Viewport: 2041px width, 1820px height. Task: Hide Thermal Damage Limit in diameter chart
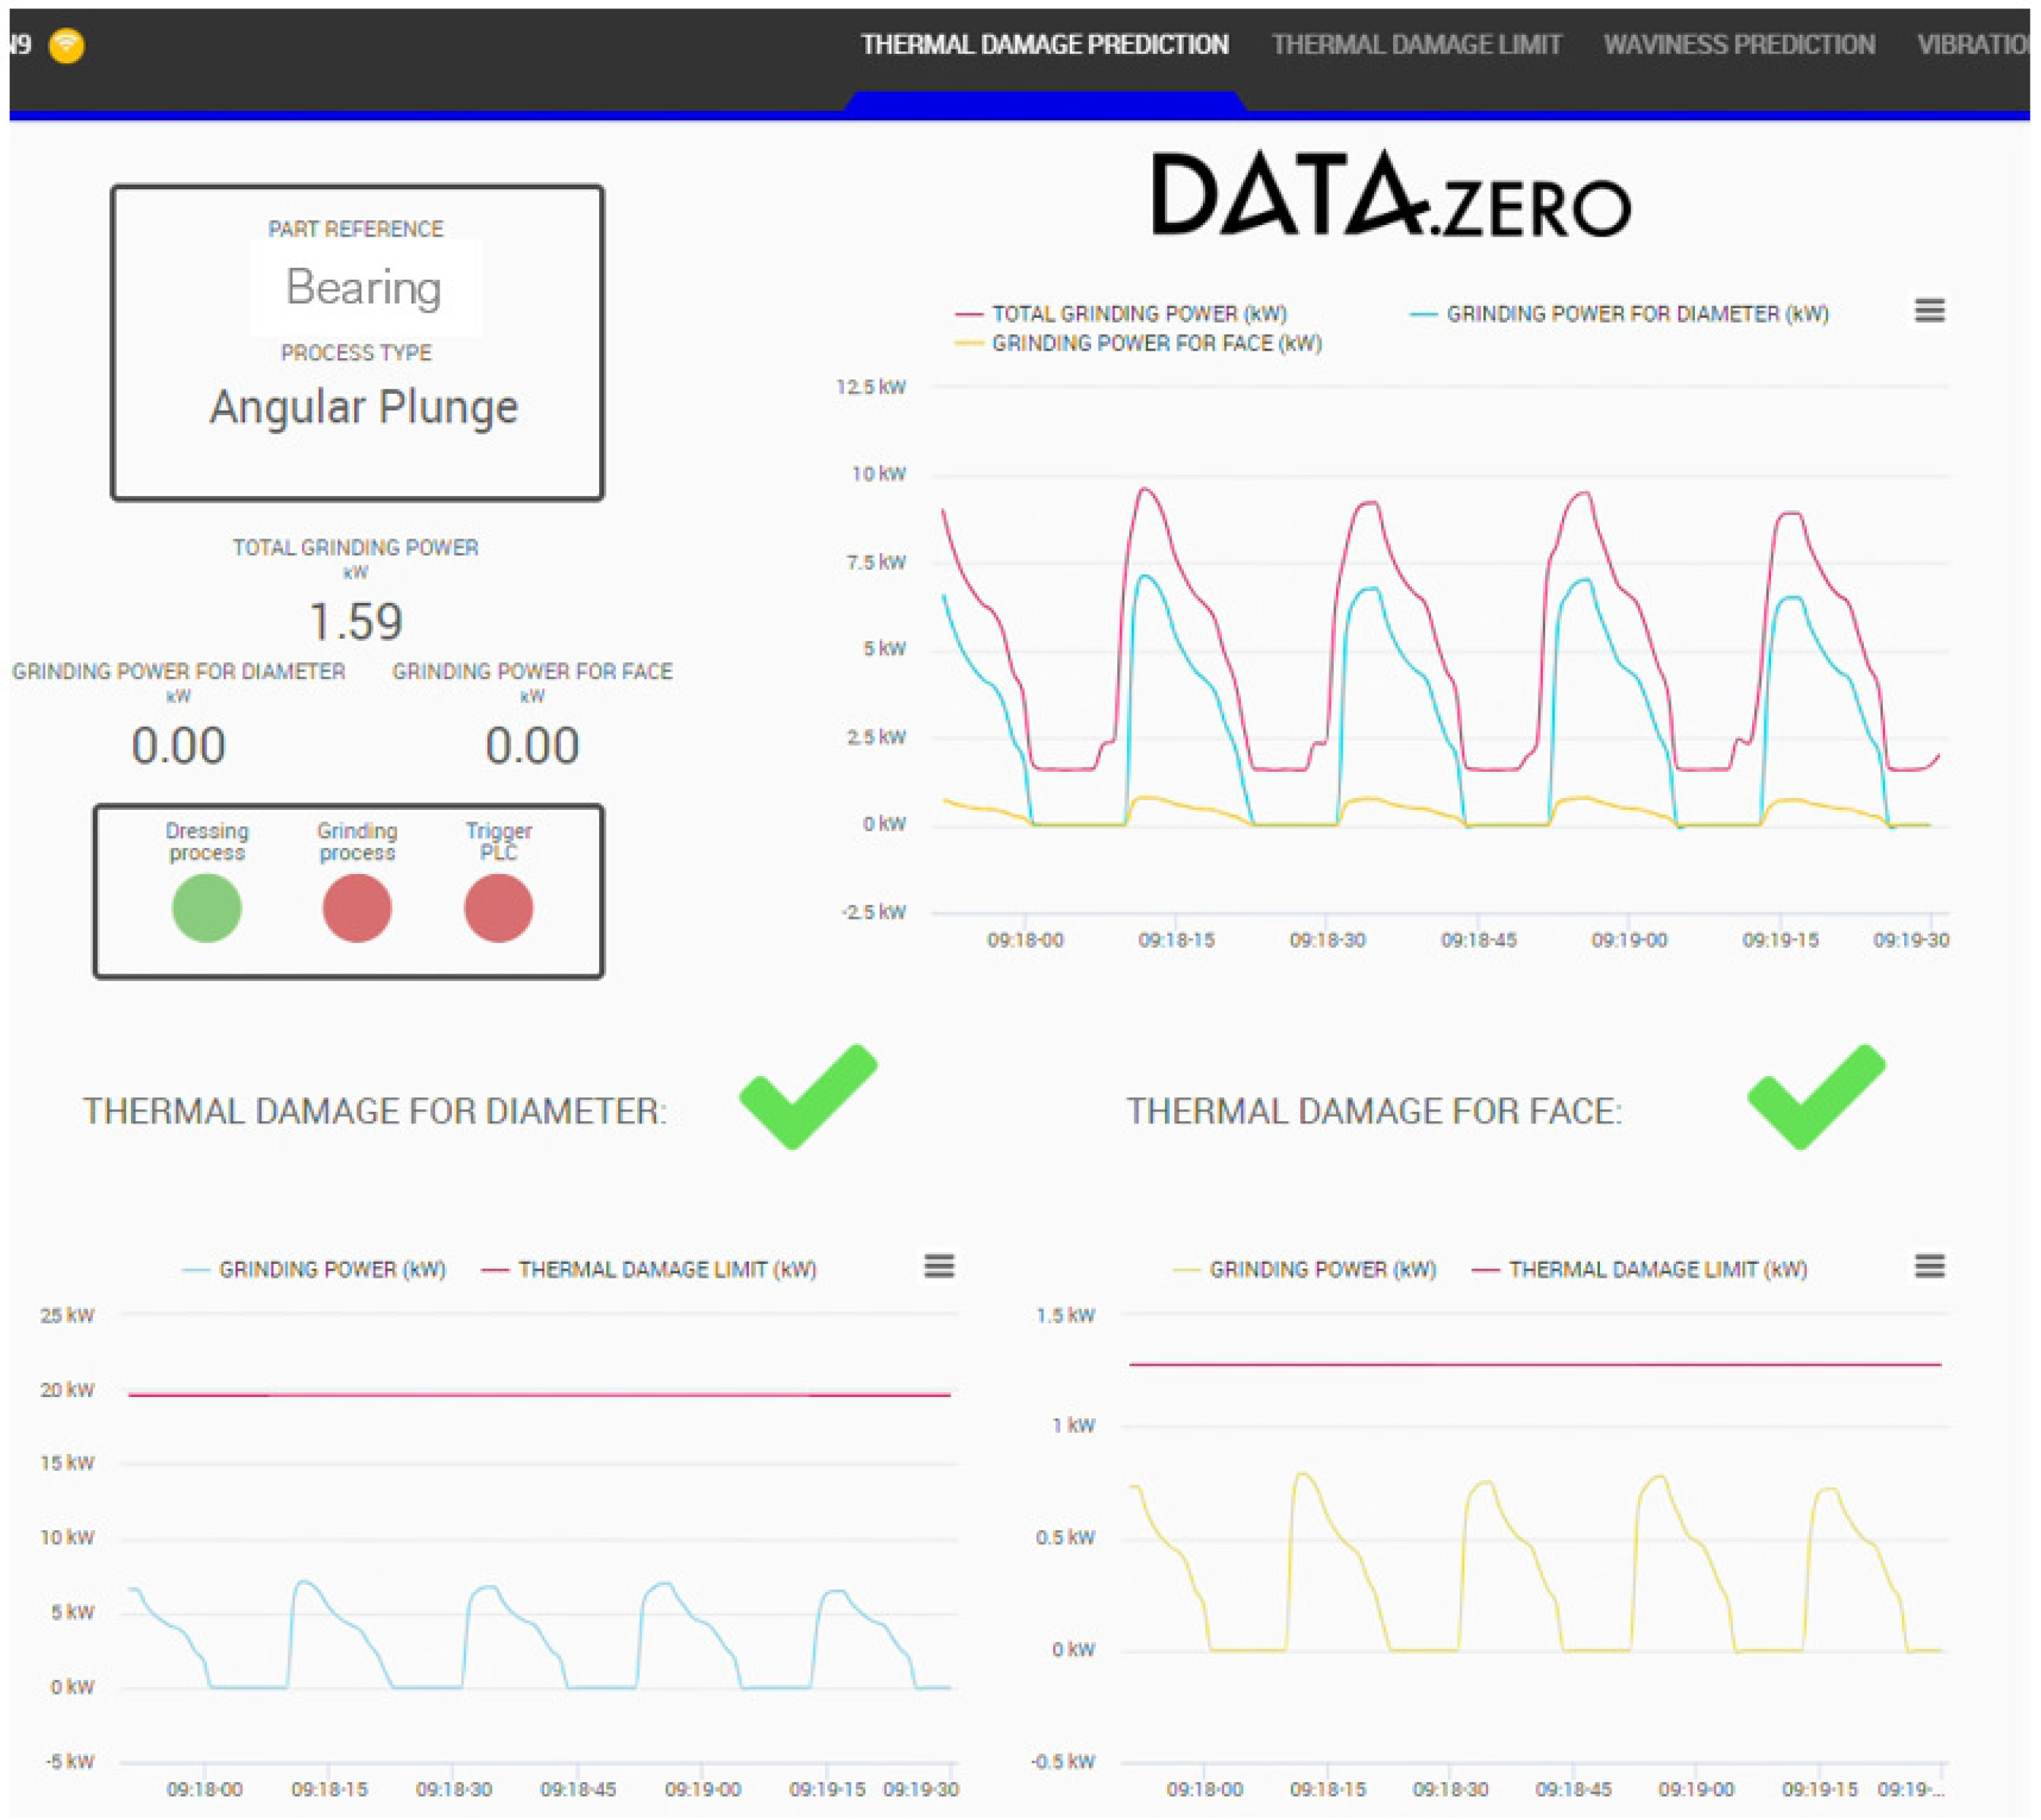point(666,1269)
